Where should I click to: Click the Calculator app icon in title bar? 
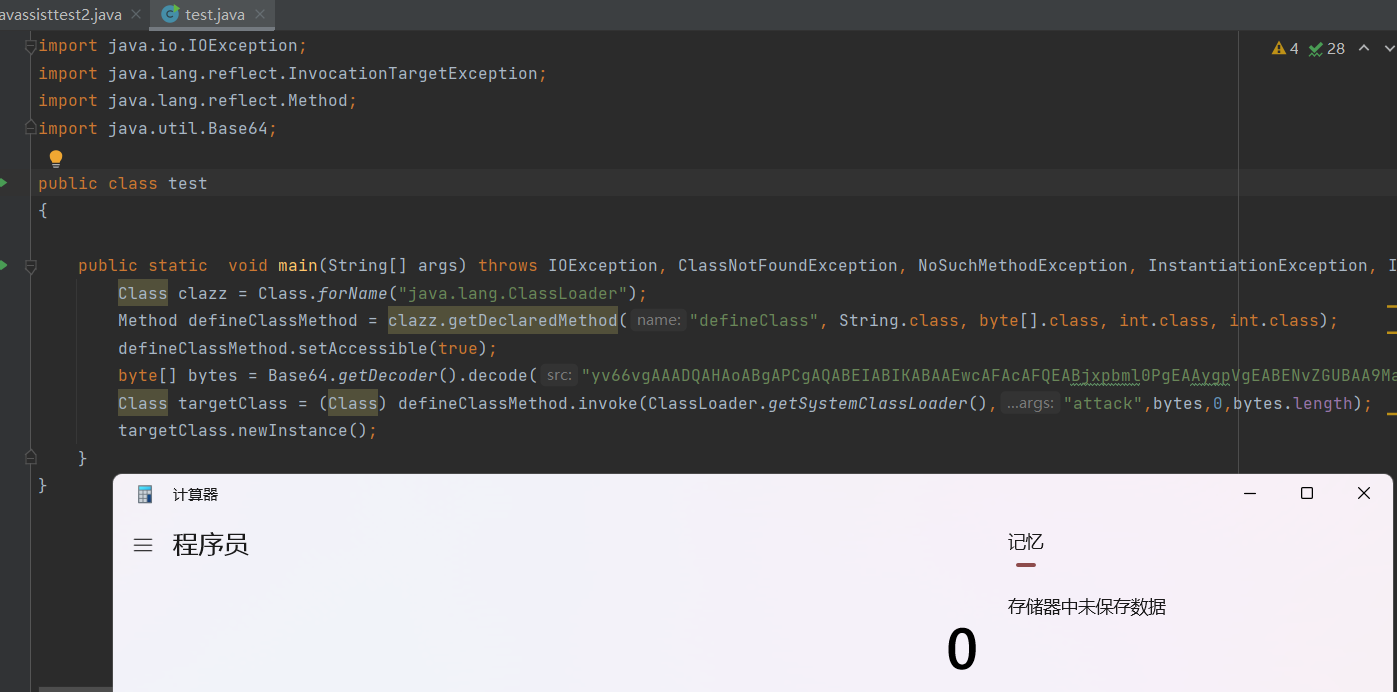pyautogui.click(x=145, y=494)
